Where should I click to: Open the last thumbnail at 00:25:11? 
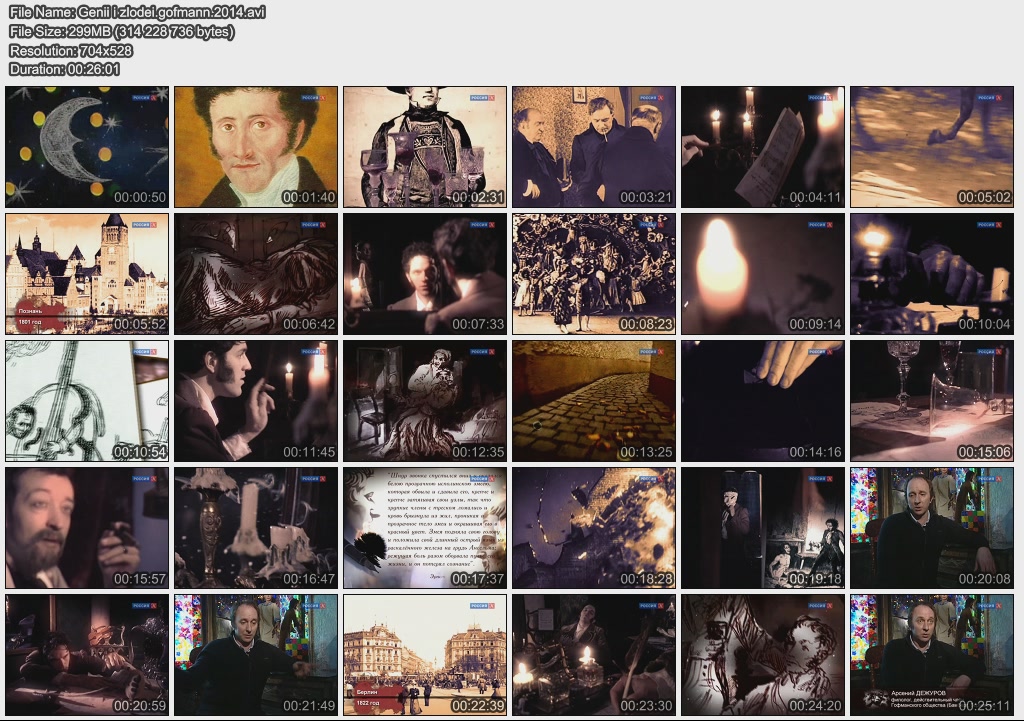coord(932,655)
